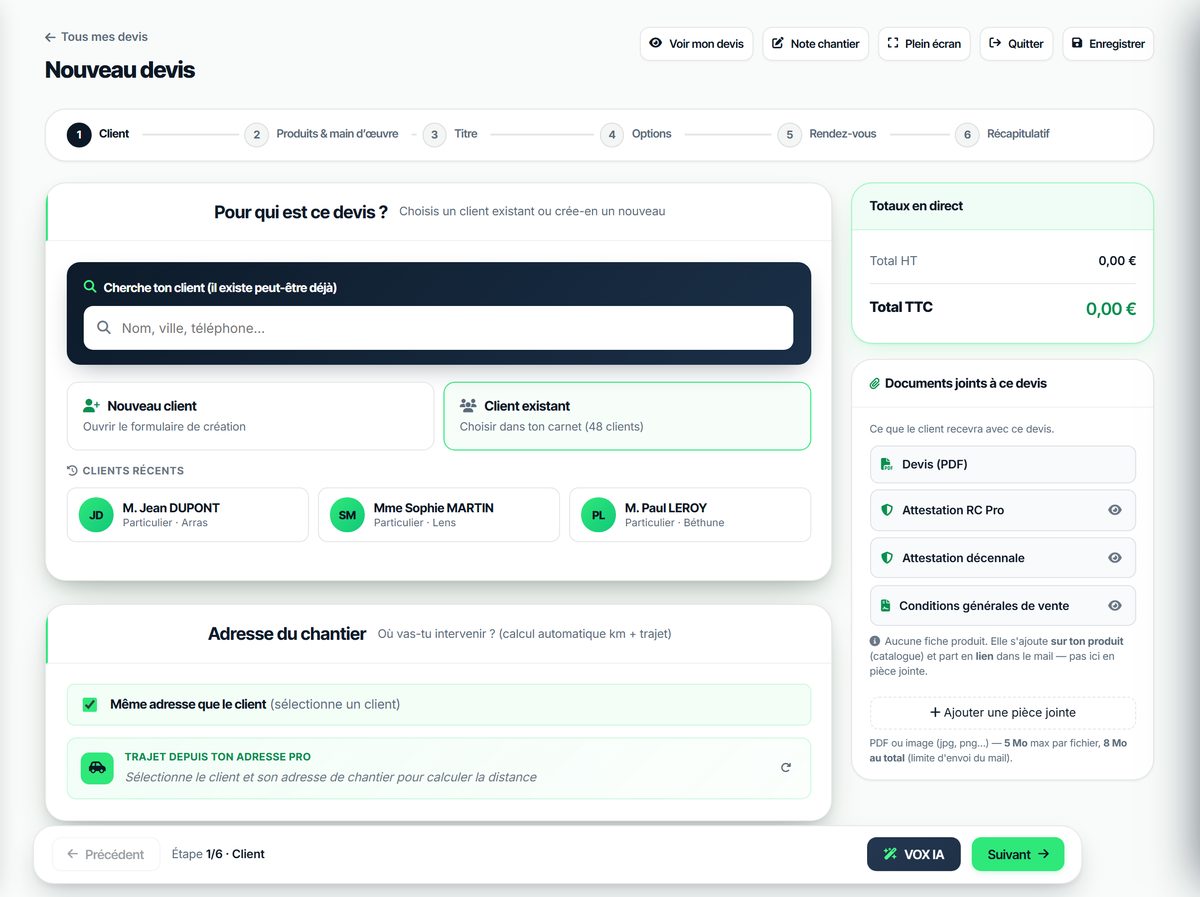
Task: Click the PDF file icon for Devis
Action: click(x=887, y=464)
